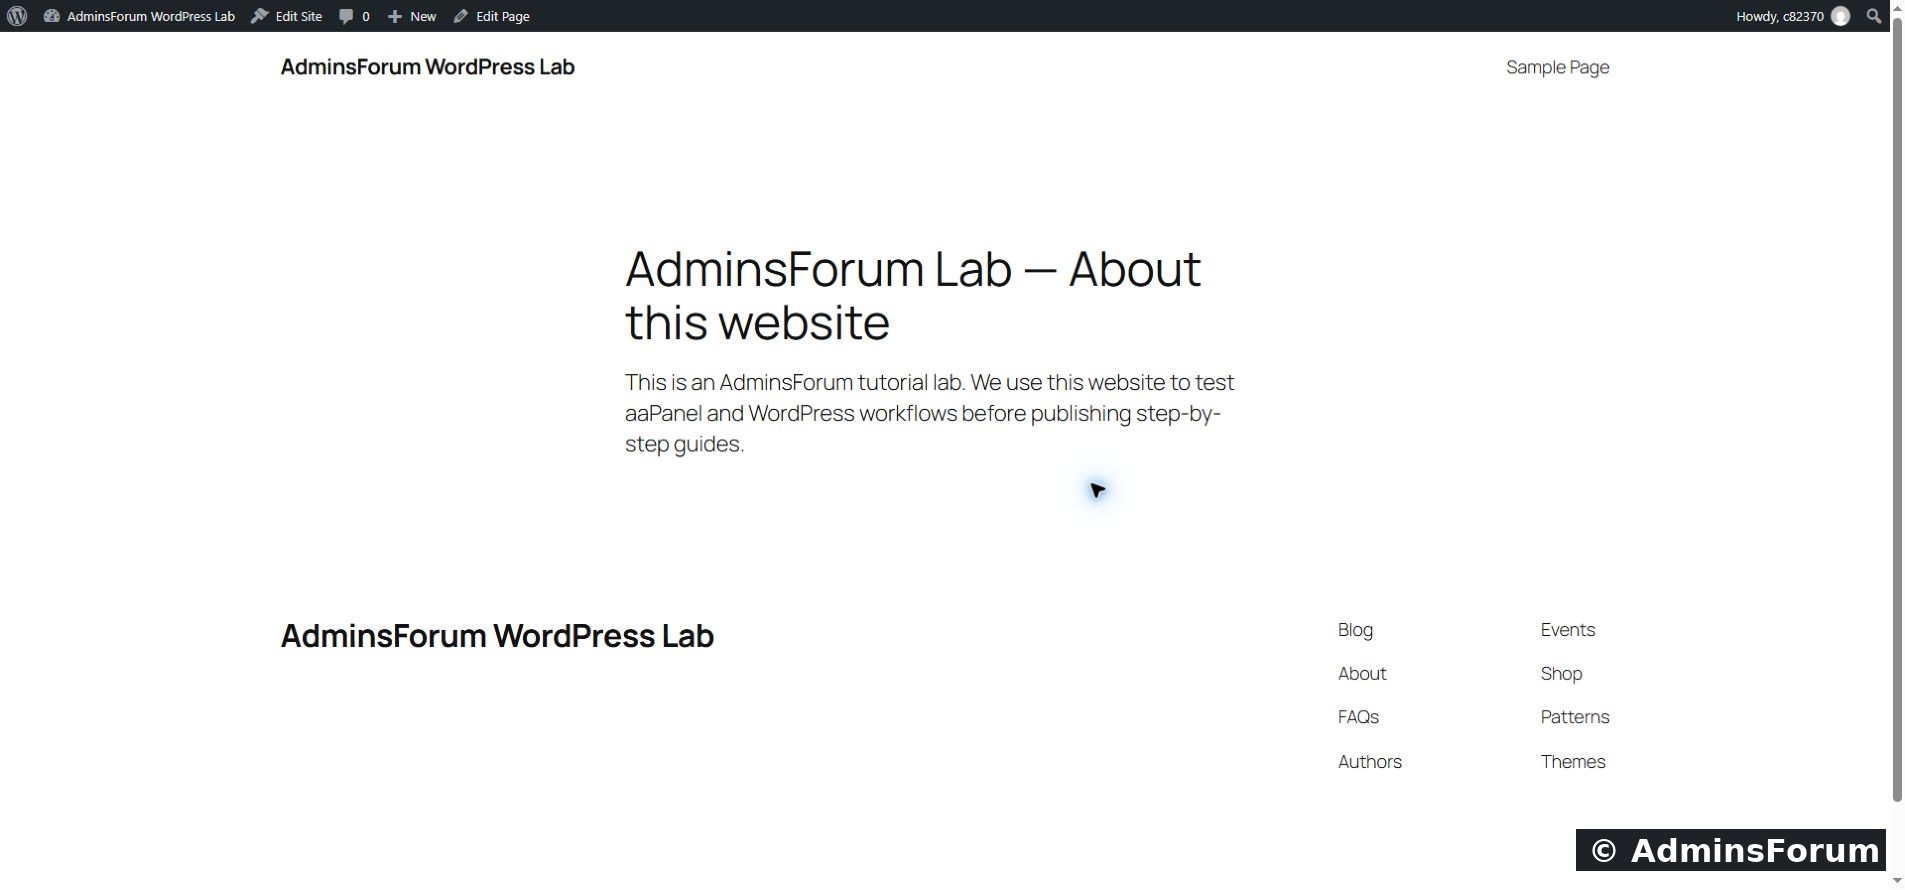Image resolution: width=1905 pixels, height=890 pixels.
Task: Click Edit Page in admin bar
Action: click(x=491, y=16)
